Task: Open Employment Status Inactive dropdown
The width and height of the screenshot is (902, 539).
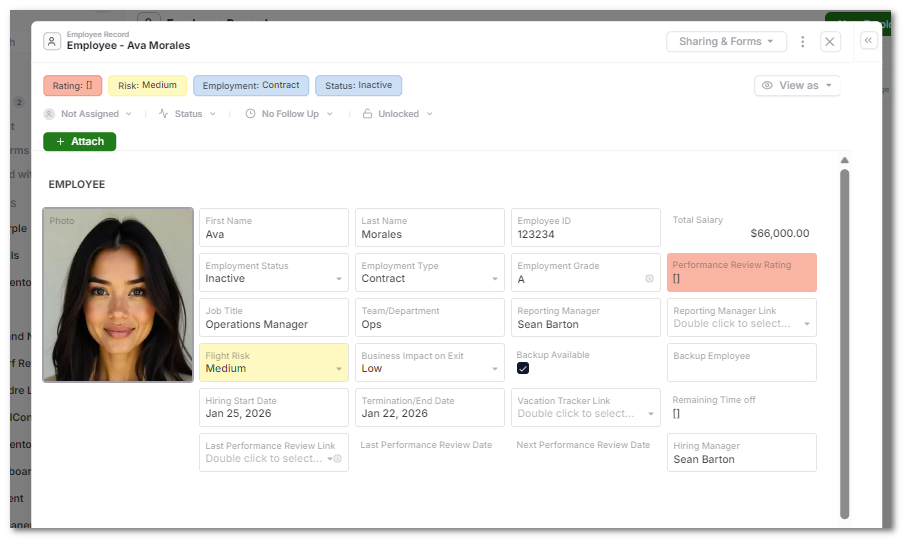Action: click(x=339, y=279)
